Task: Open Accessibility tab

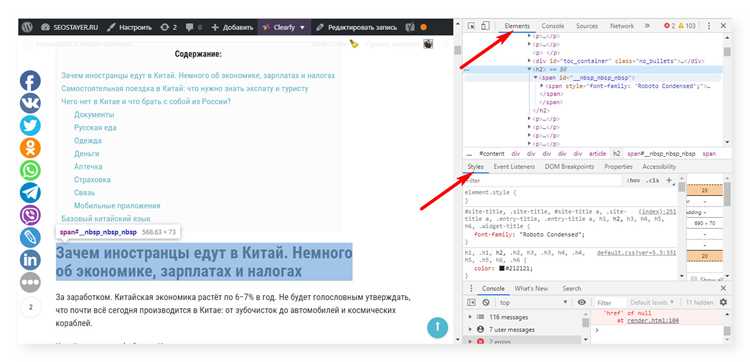Action: [659, 167]
